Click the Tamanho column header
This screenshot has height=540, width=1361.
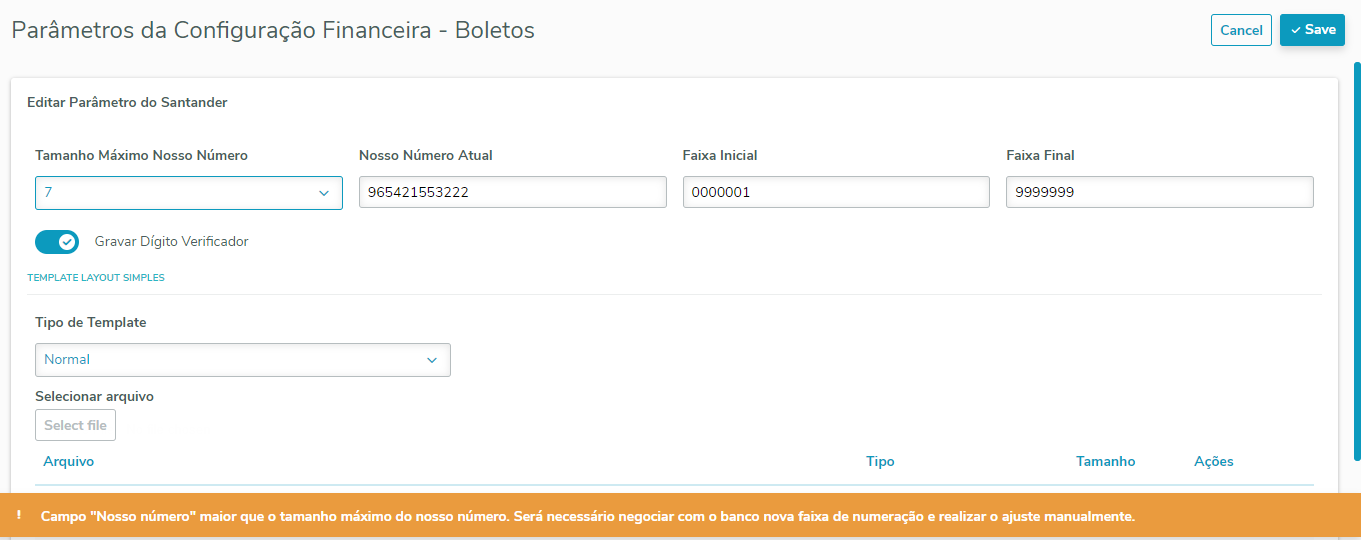coord(1105,462)
